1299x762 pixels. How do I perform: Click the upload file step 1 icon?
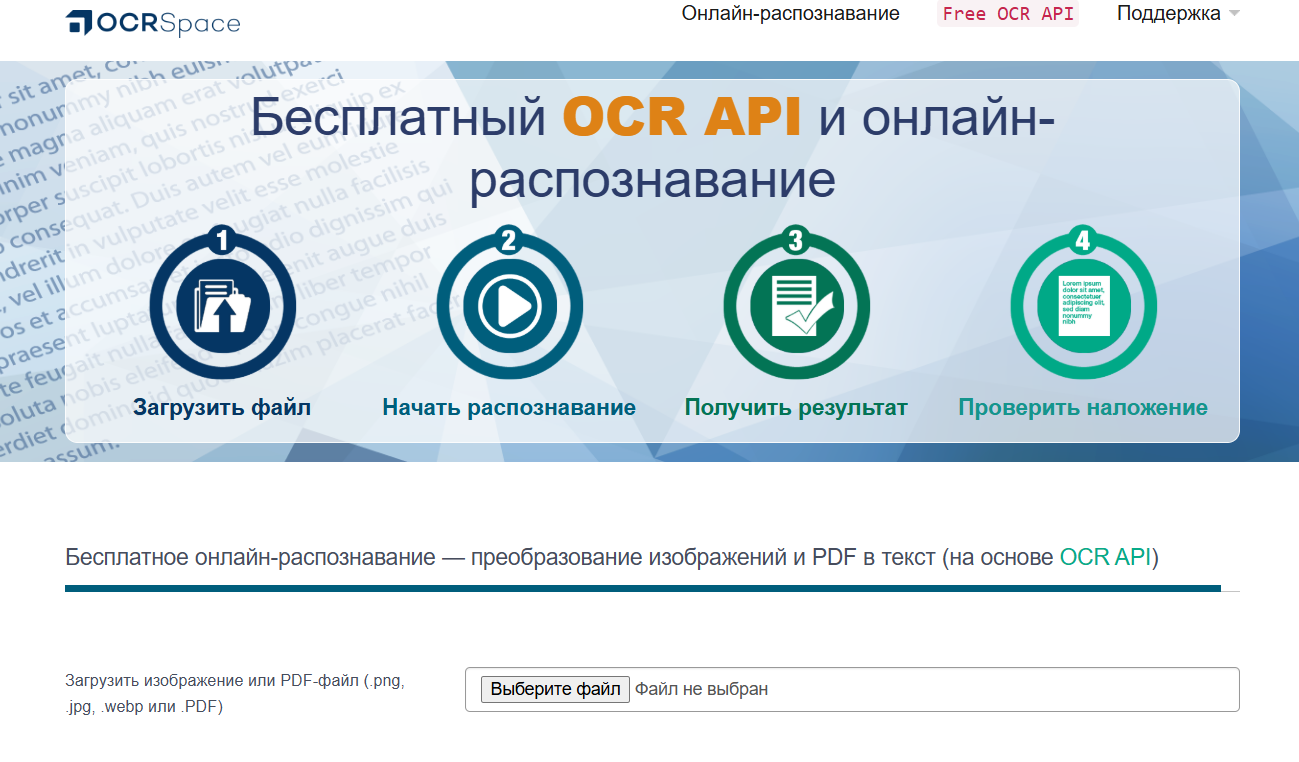point(222,304)
